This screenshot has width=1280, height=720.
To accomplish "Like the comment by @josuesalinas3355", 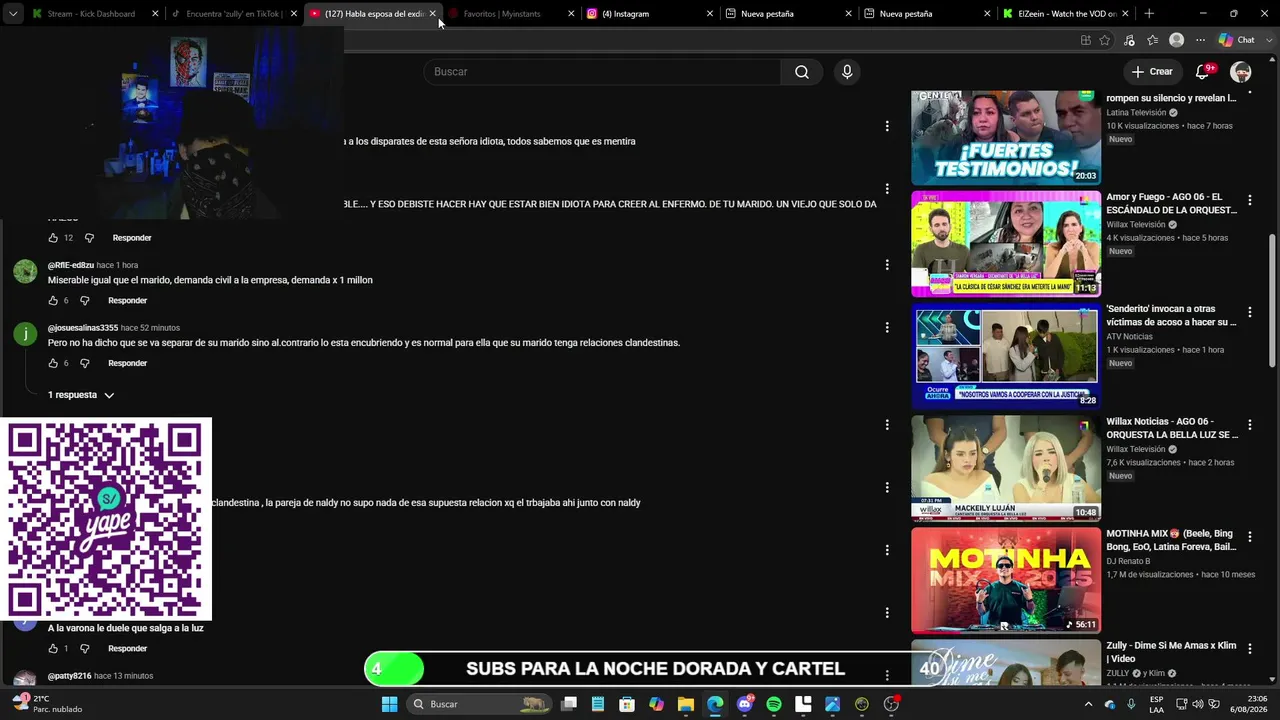I will coord(53,363).
